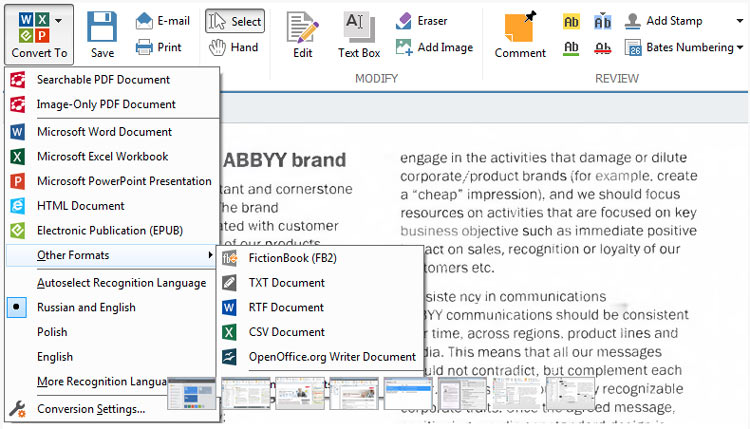Convert to Electronic Publication (EPUB)
Screen dimensions: 750x429
tap(113, 231)
